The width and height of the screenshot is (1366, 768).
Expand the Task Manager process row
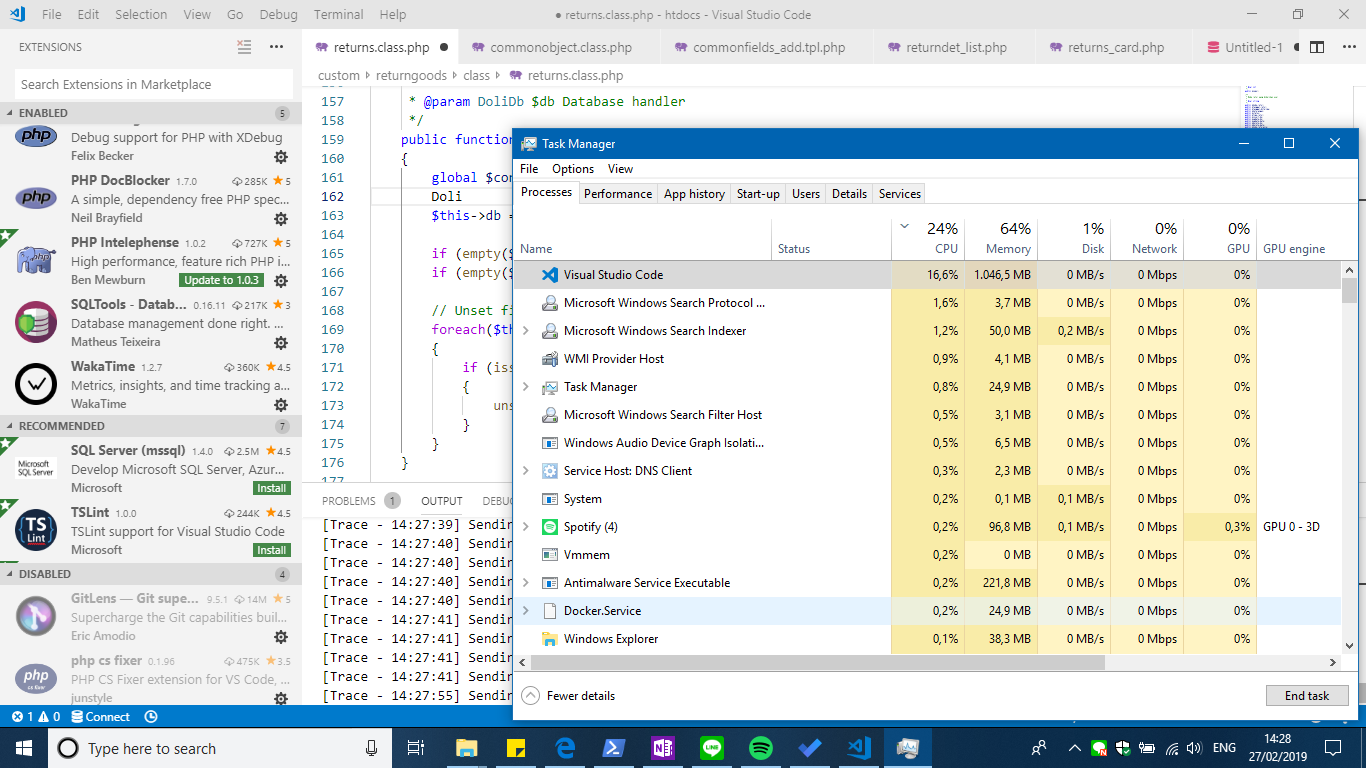point(526,387)
